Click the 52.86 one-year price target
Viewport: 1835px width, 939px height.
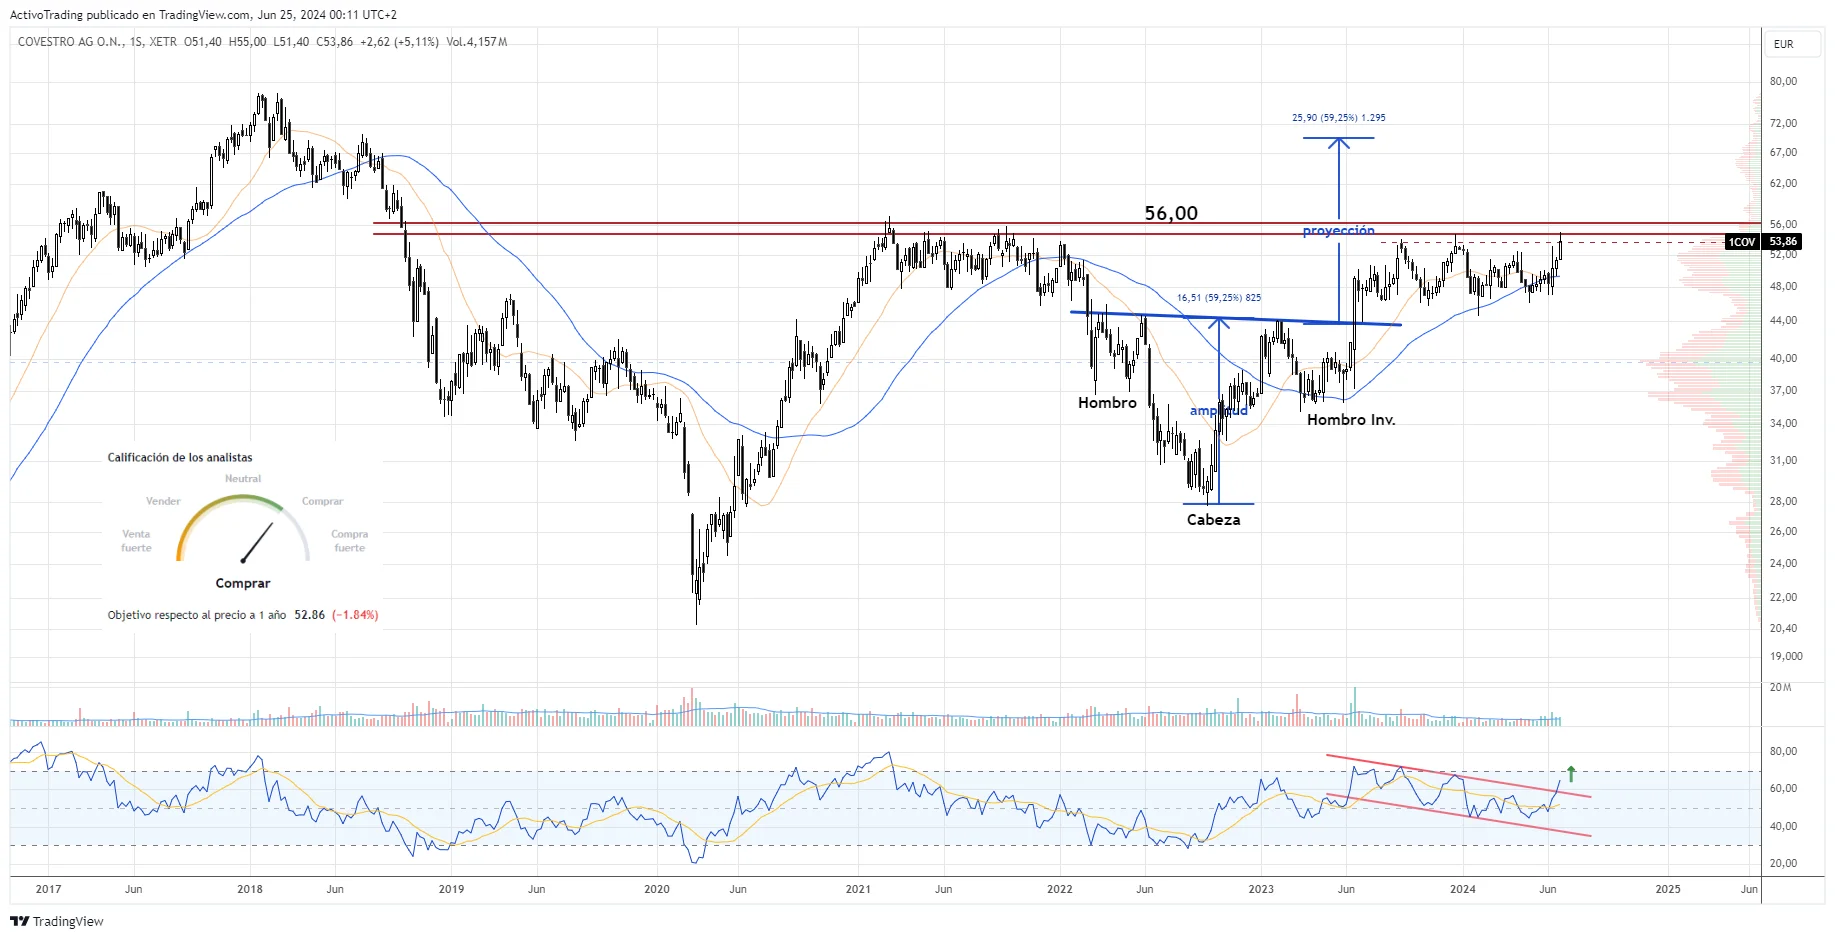coord(309,615)
